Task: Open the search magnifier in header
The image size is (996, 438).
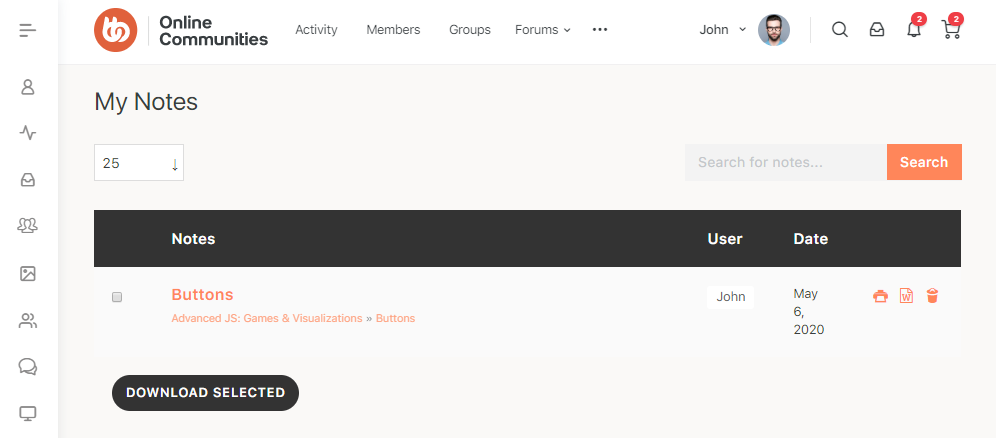Action: click(x=840, y=30)
